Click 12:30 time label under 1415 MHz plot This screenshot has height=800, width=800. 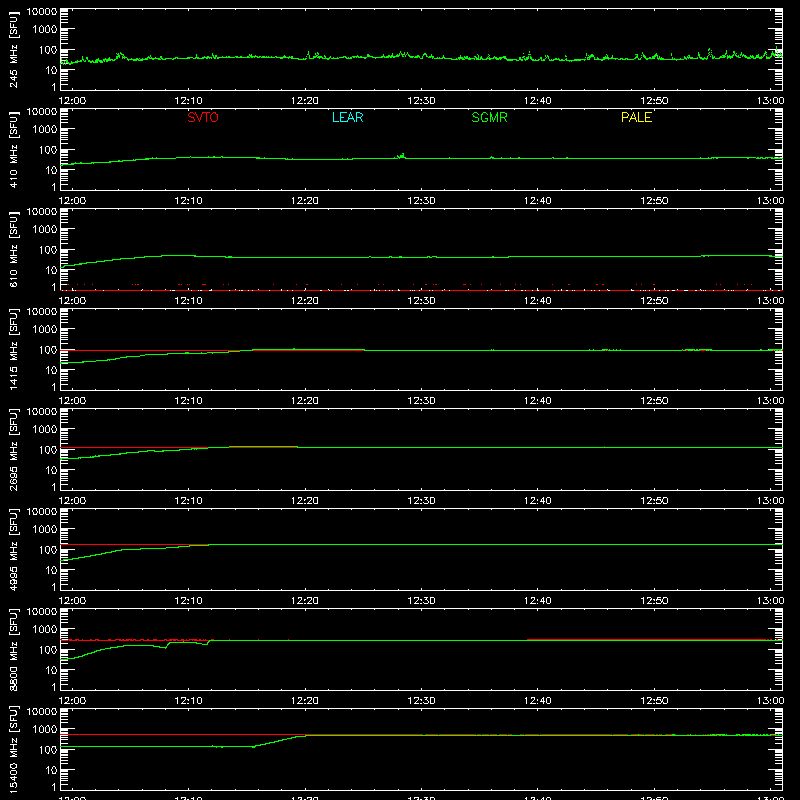421,401
